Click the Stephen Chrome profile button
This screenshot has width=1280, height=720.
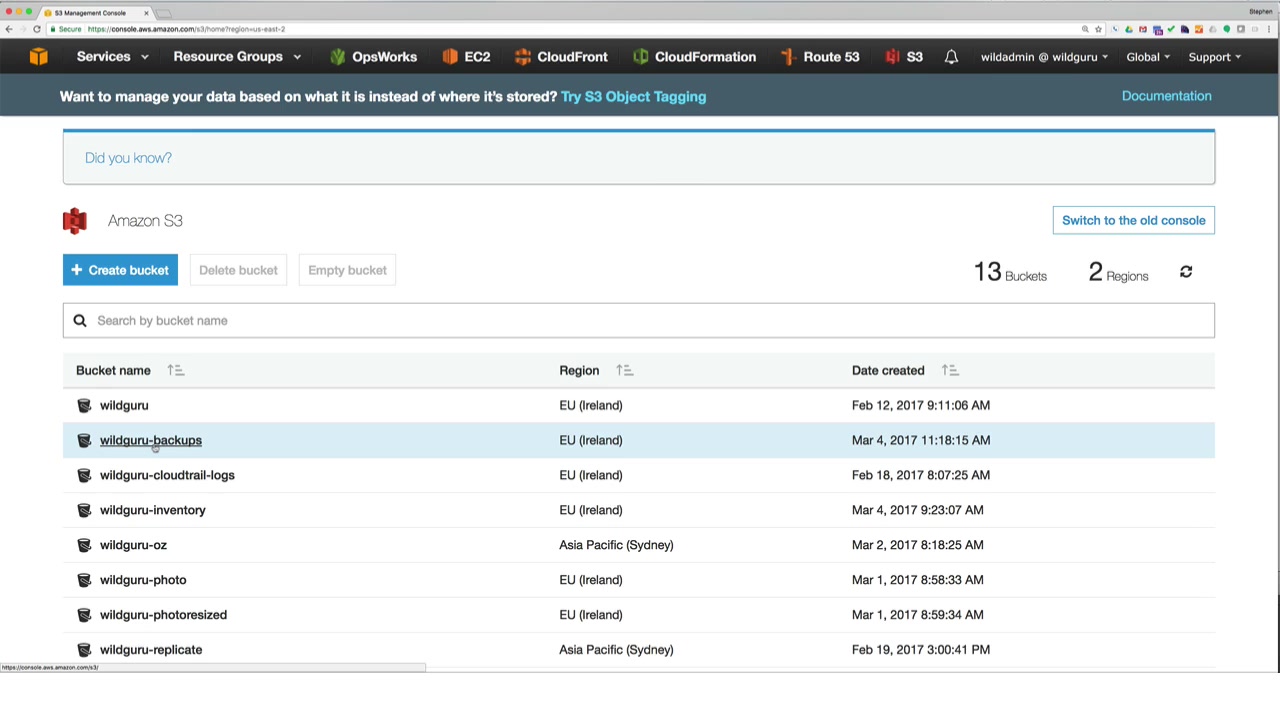(x=1260, y=12)
